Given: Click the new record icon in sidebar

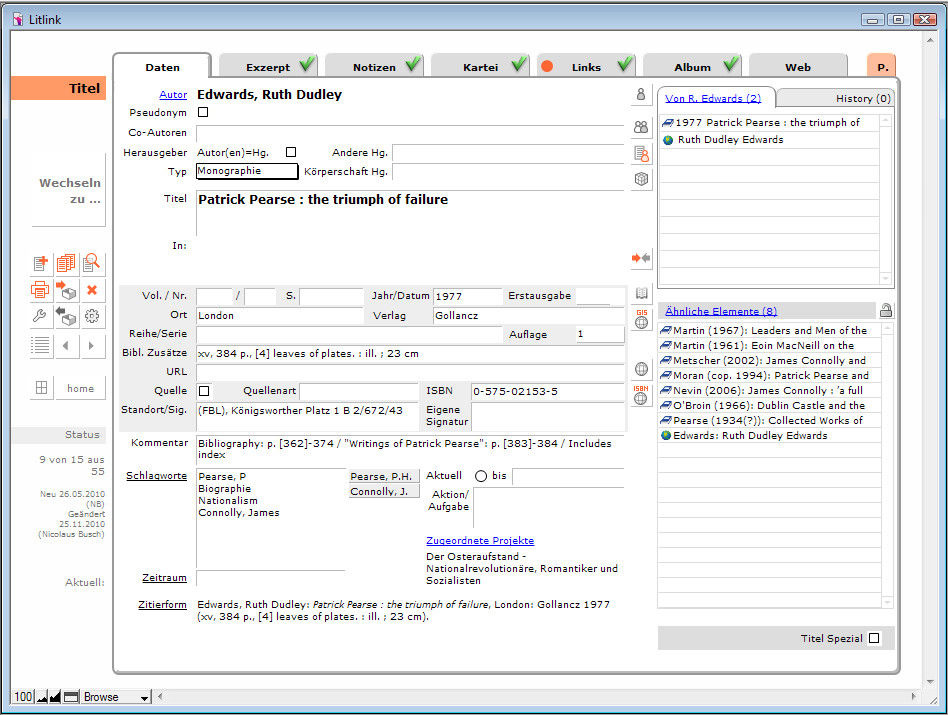Looking at the screenshot, I should pyautogui.click(x=41, y=264).
